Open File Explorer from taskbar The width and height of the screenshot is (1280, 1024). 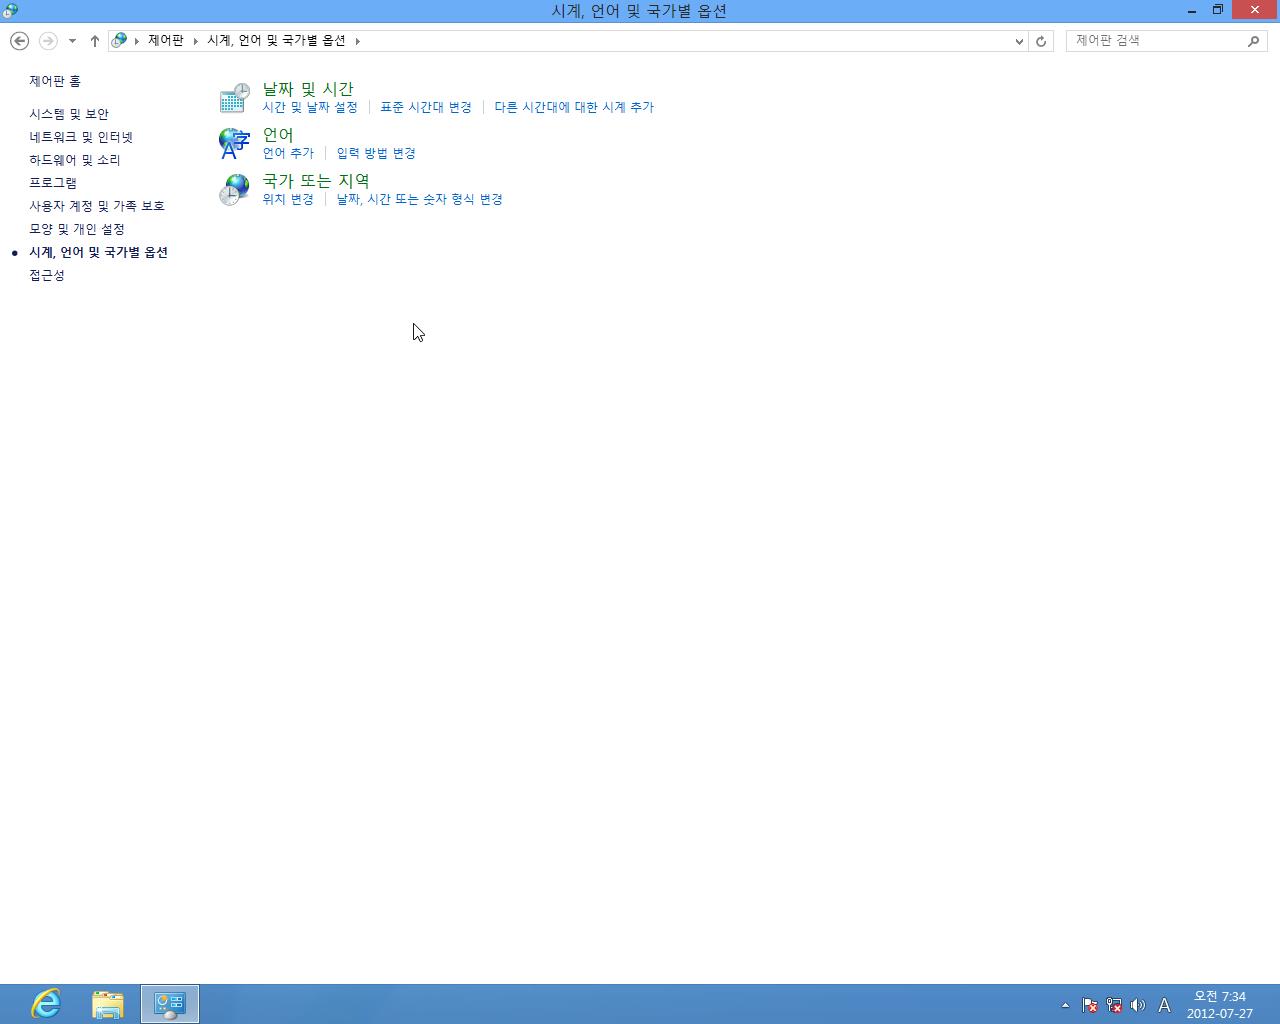tap(108, 1004)
